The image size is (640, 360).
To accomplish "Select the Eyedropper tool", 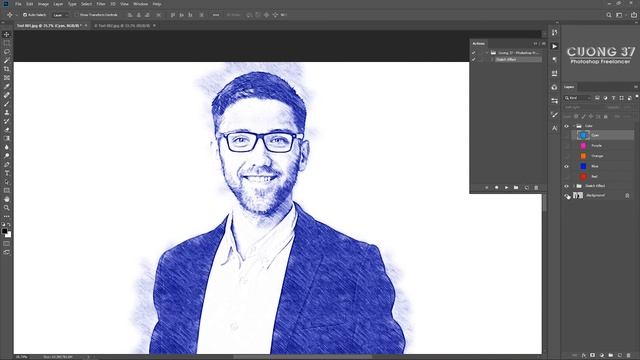I will (x=7, y=86).
